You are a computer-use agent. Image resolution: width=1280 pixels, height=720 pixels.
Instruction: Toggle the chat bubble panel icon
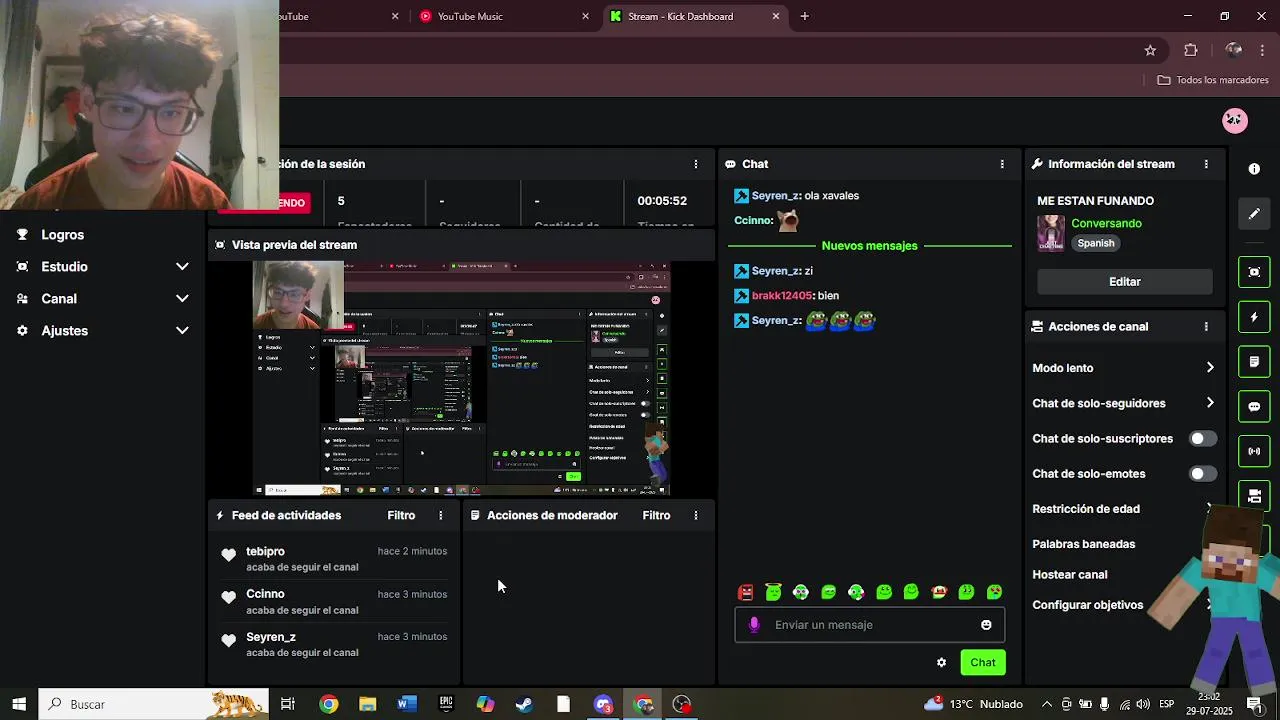pos(1254,407)
